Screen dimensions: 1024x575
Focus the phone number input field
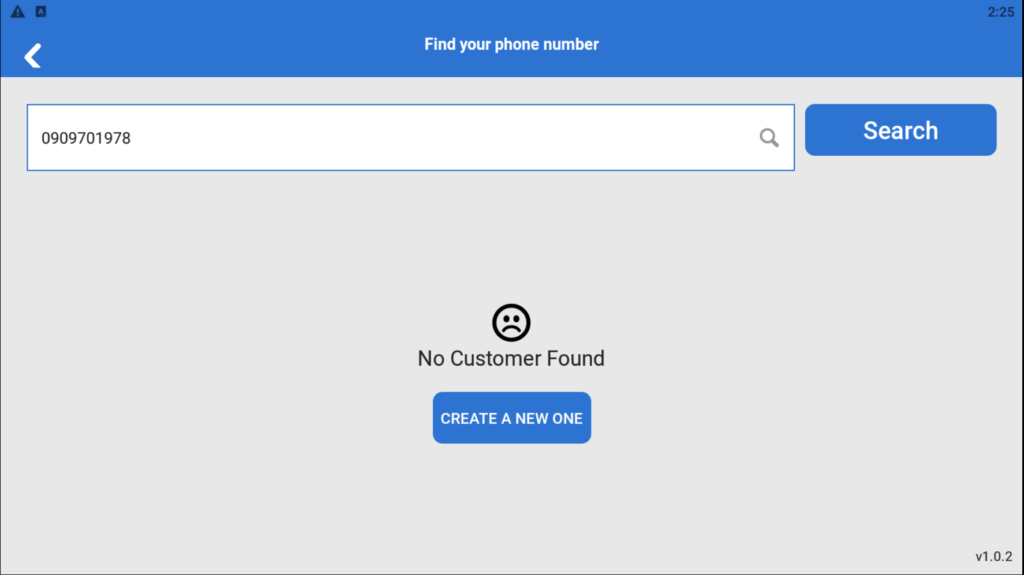click(410, 137)
